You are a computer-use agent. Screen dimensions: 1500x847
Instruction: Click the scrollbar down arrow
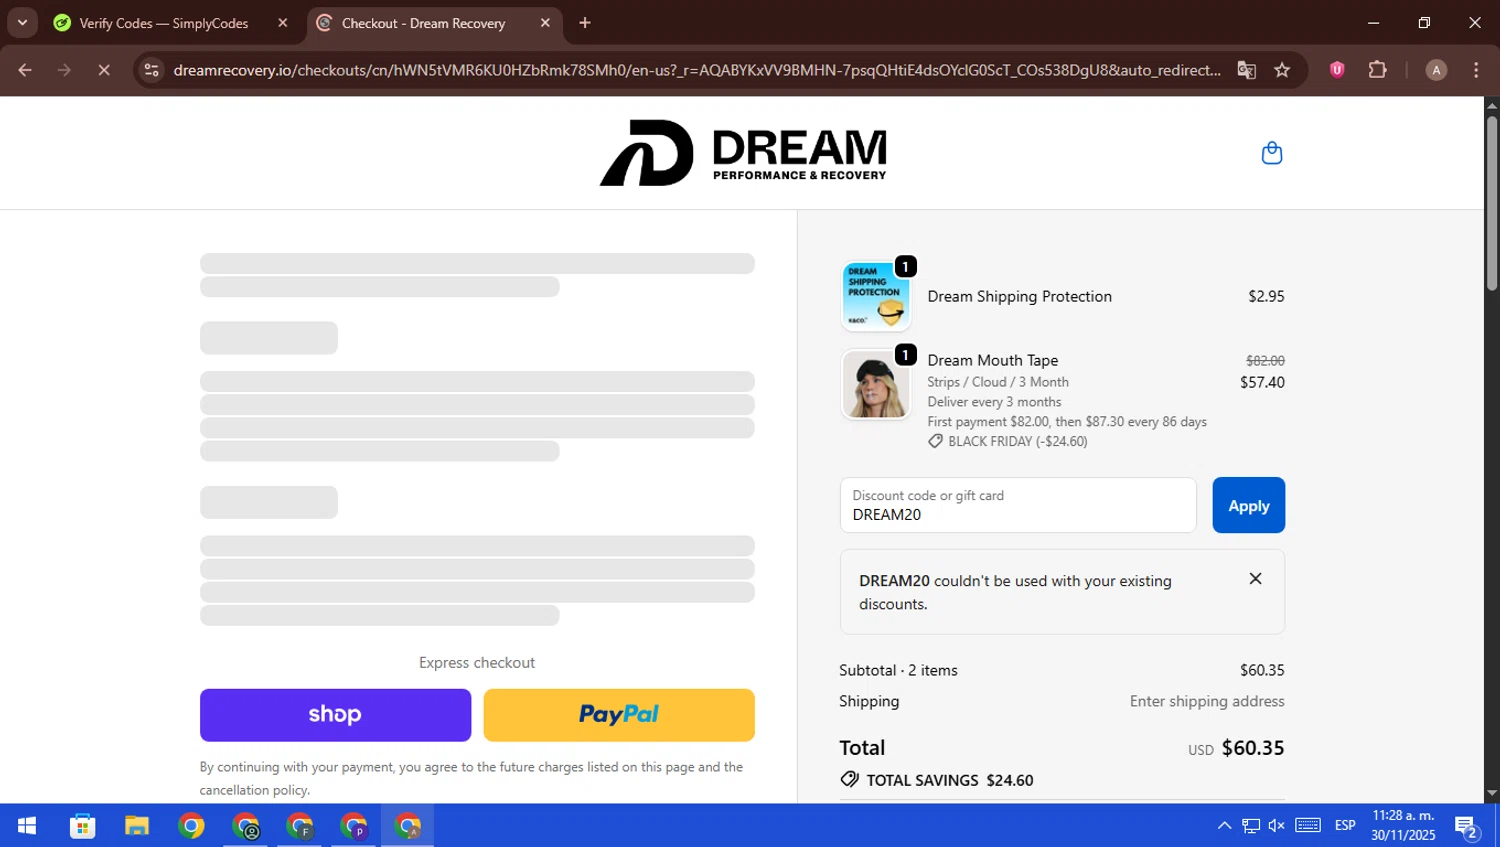point(1492,794)
